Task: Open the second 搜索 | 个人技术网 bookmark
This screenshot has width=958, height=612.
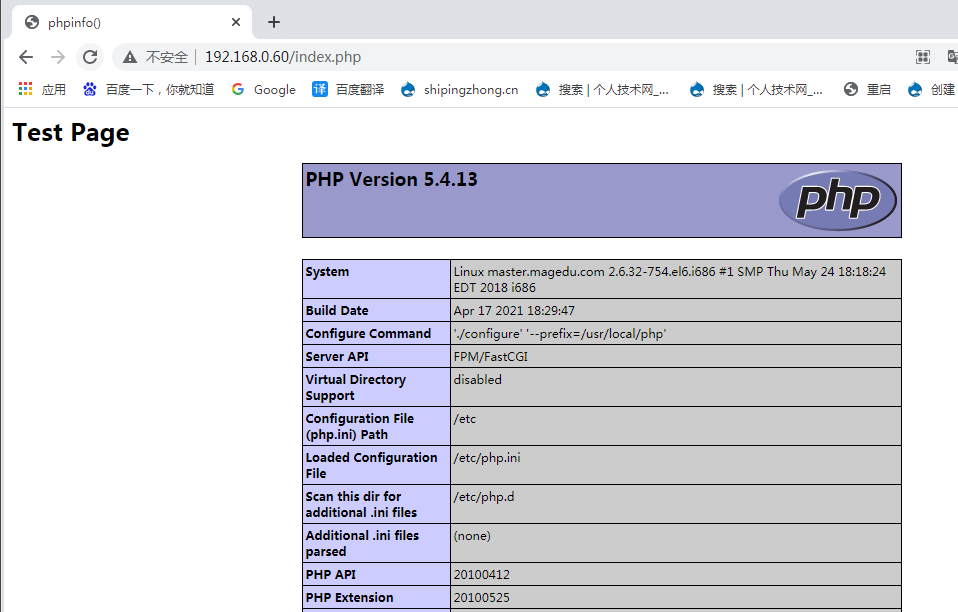Action: click(756, 89)
